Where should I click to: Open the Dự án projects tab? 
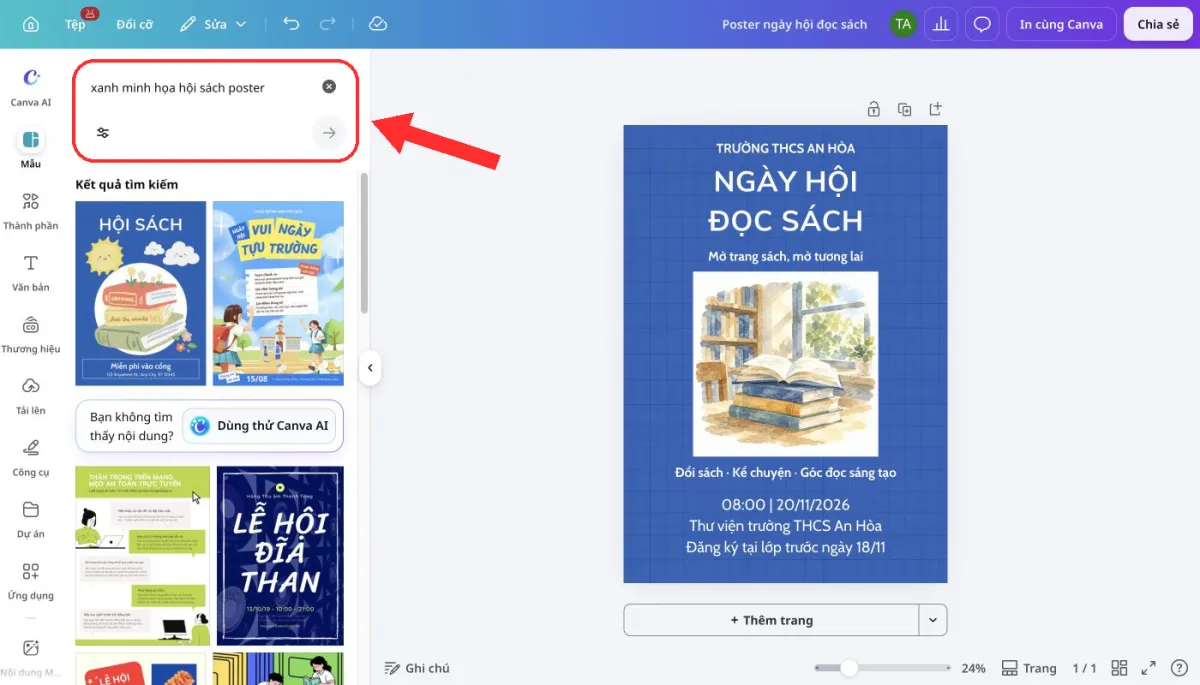(31, 519)
